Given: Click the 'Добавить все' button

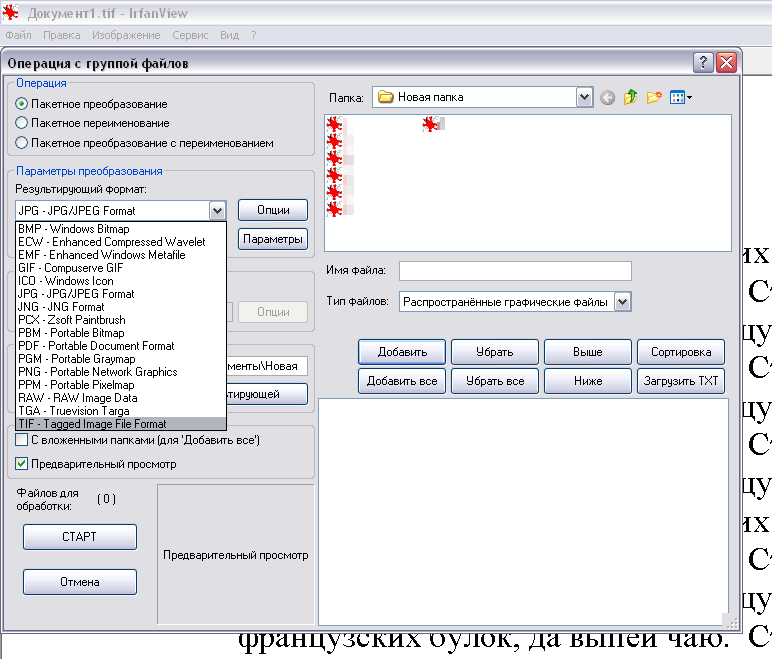Looking at the screenshot, I should pyautogui.click(x=402, y=381).
